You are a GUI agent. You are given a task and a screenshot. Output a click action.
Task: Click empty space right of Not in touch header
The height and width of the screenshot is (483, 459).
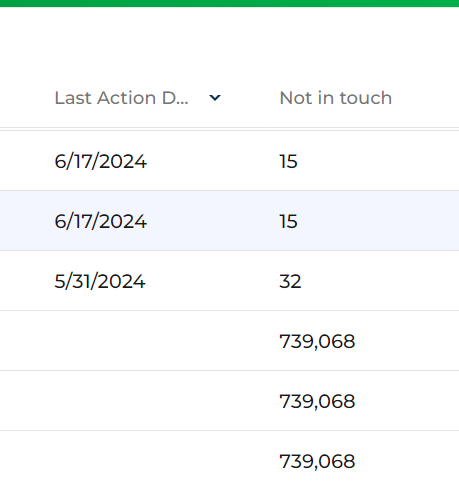(x=426, y=98)
